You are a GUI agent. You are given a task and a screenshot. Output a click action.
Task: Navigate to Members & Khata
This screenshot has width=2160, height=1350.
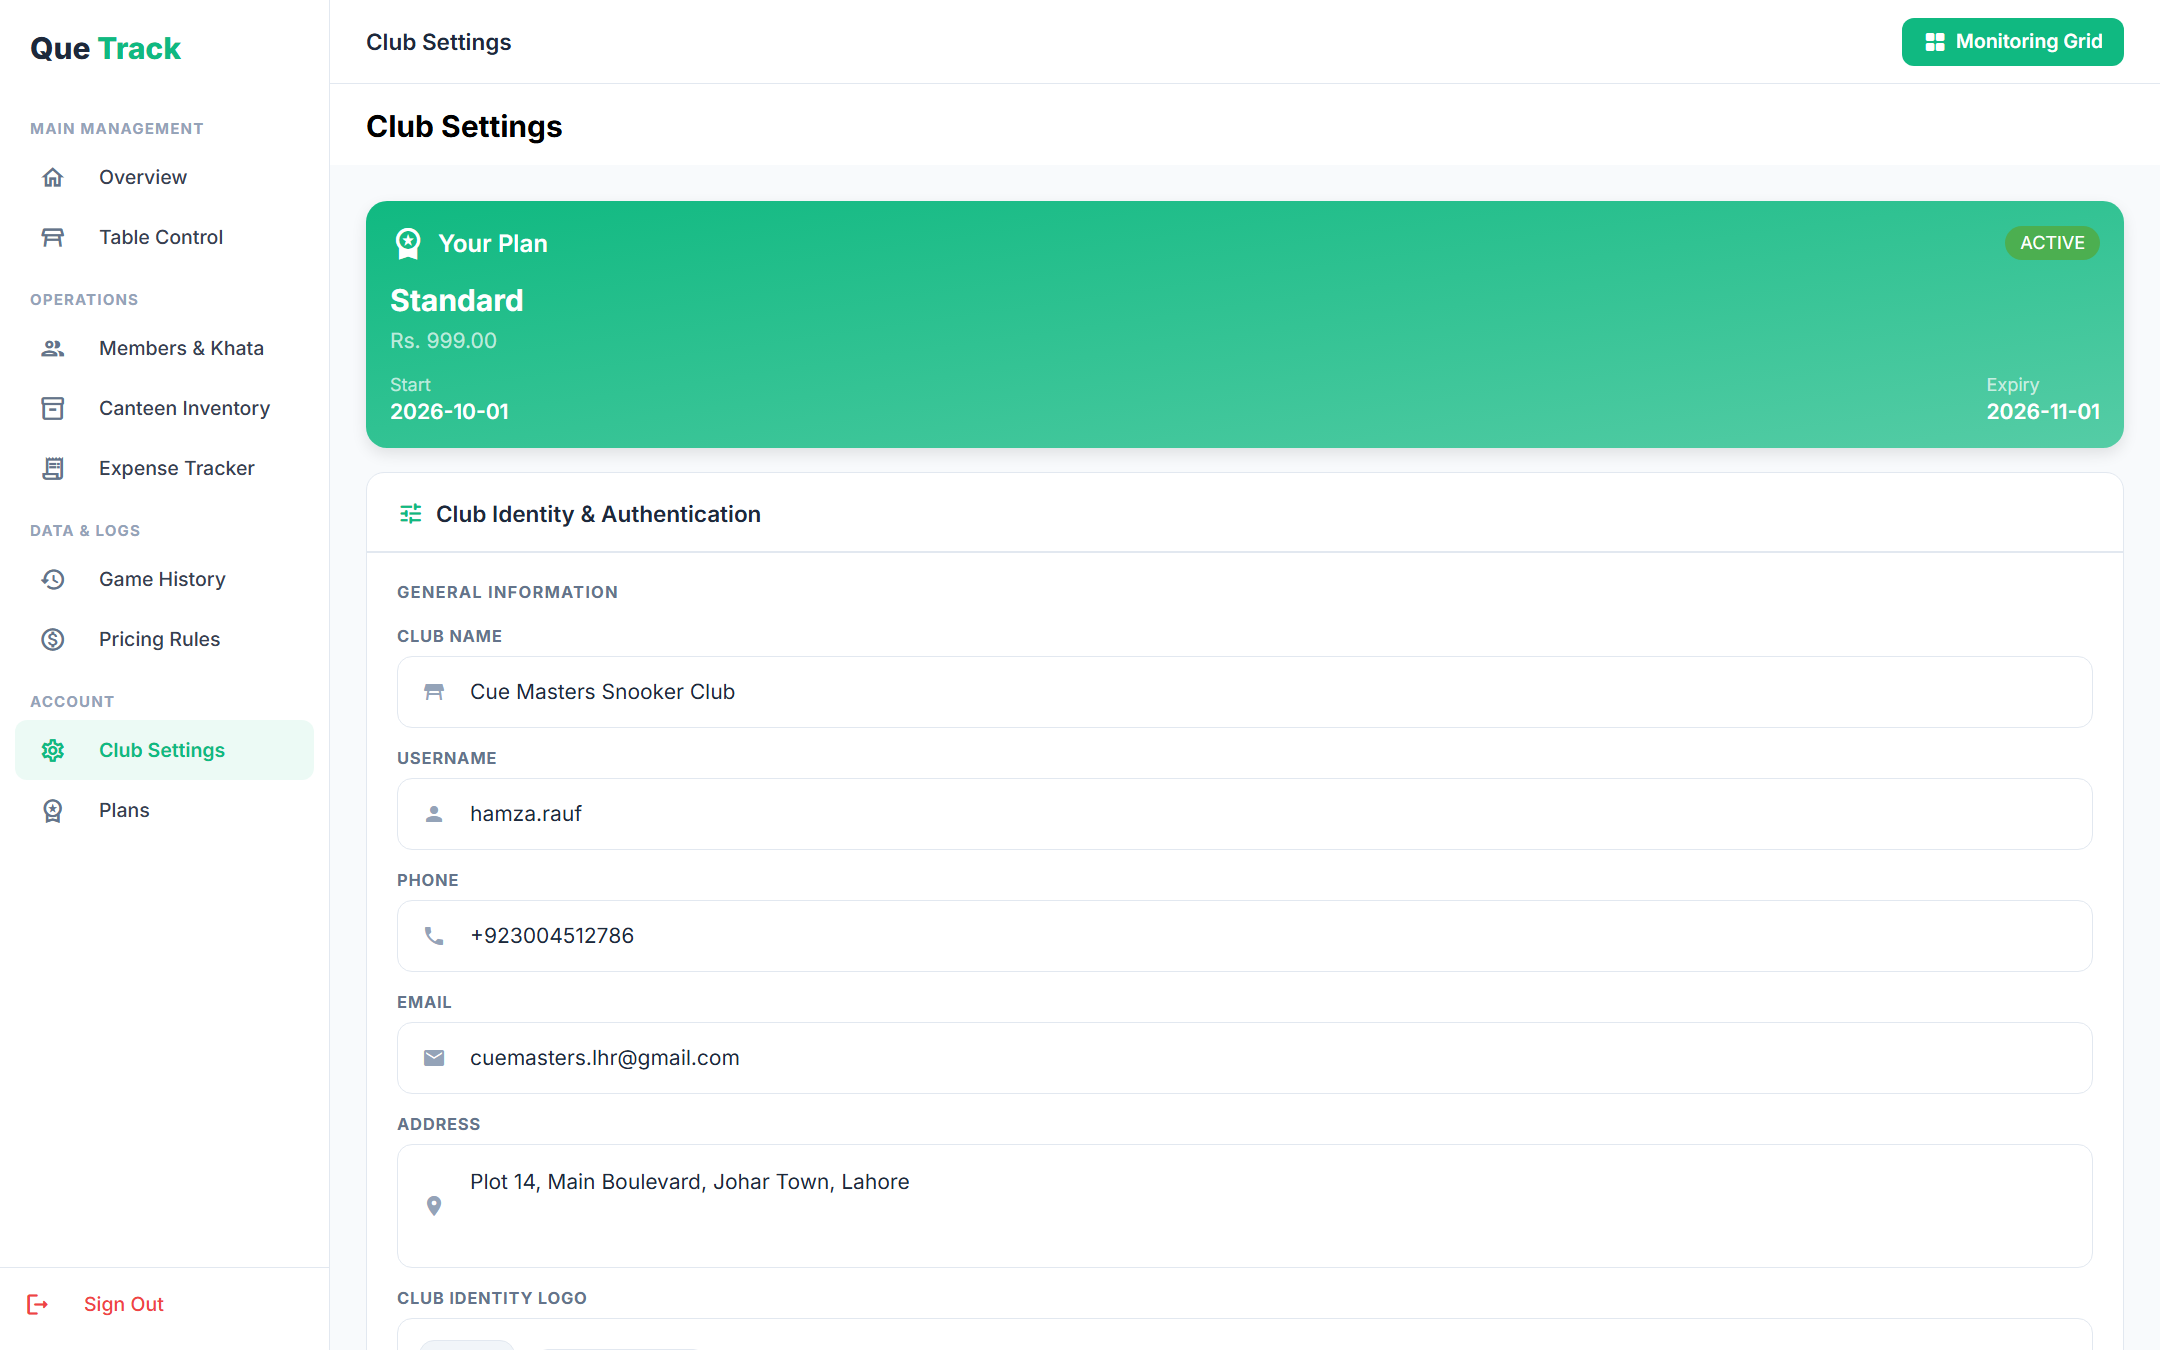click(164, 348)
